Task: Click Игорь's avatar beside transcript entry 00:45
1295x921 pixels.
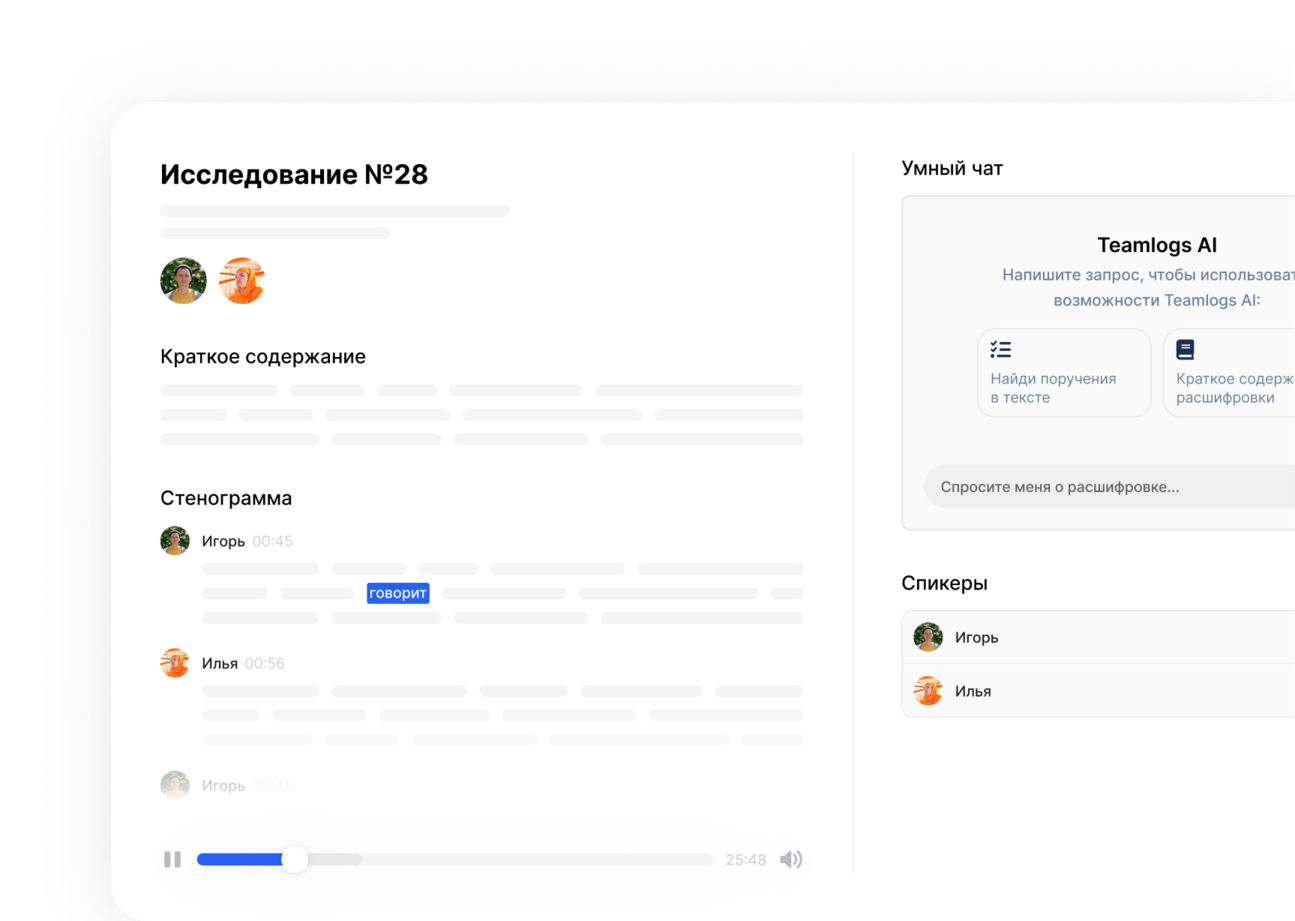Action: [175, 541]
